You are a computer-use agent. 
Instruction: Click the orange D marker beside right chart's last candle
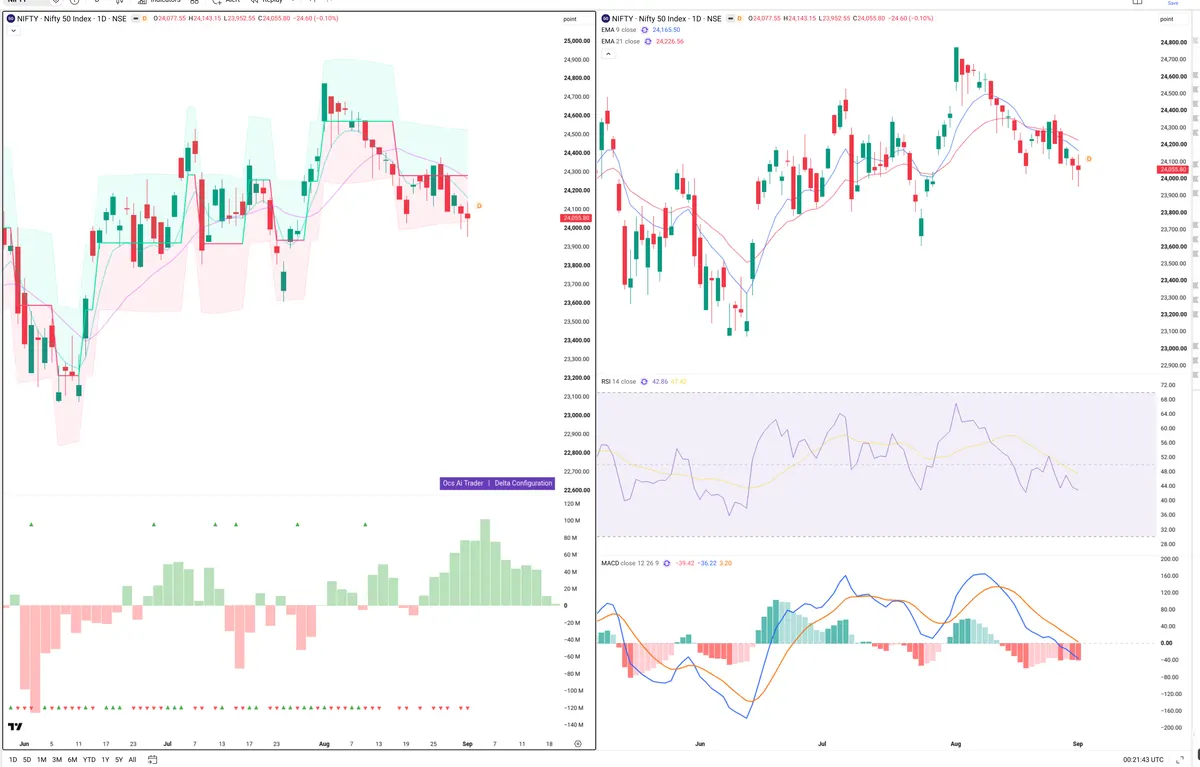(1088, 159)
